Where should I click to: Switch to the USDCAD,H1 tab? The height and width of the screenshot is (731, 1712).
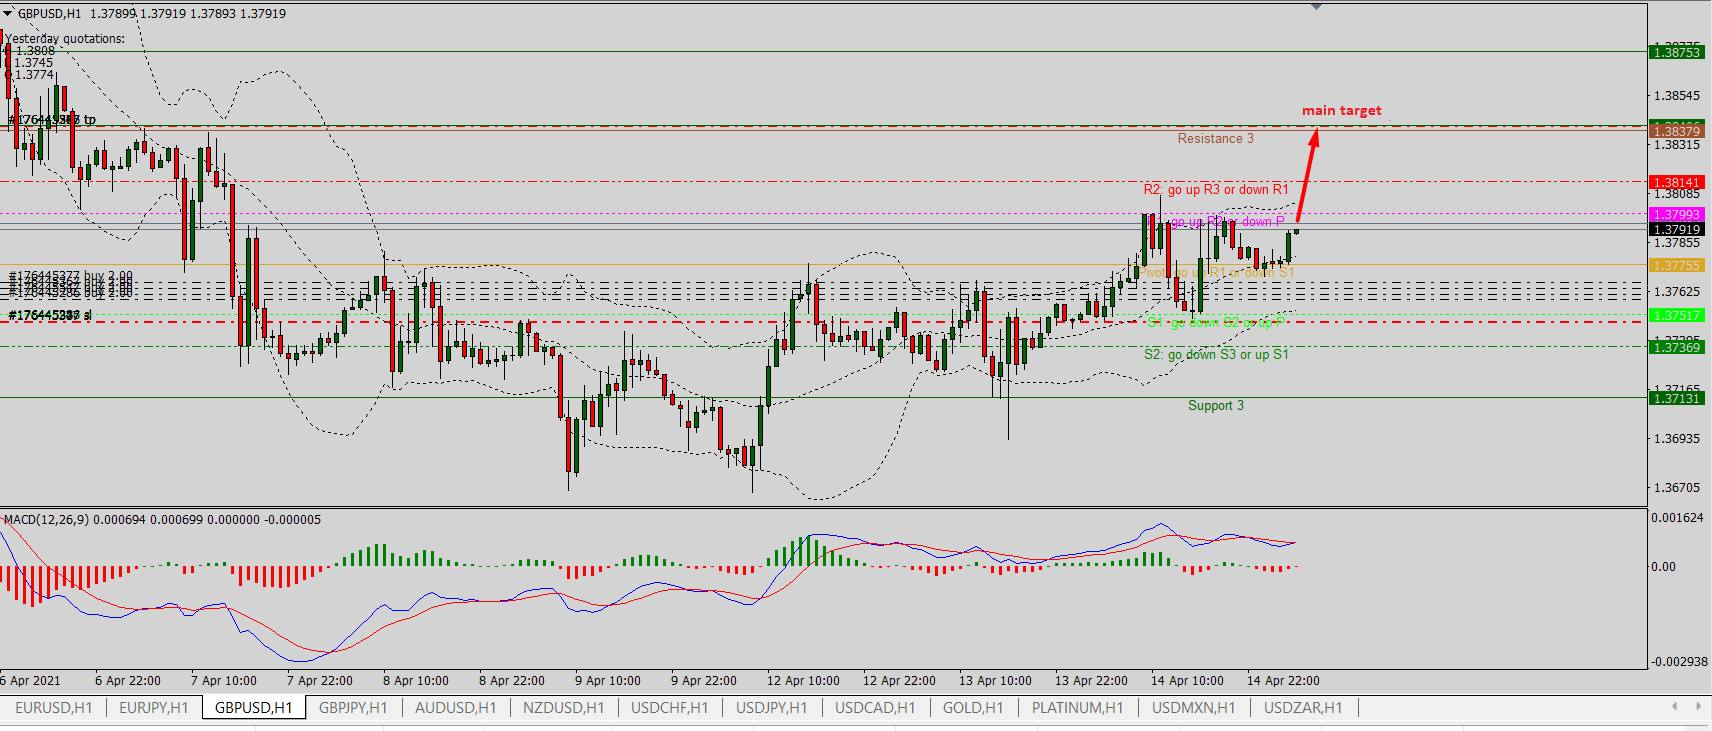click(x=875, y=708)
